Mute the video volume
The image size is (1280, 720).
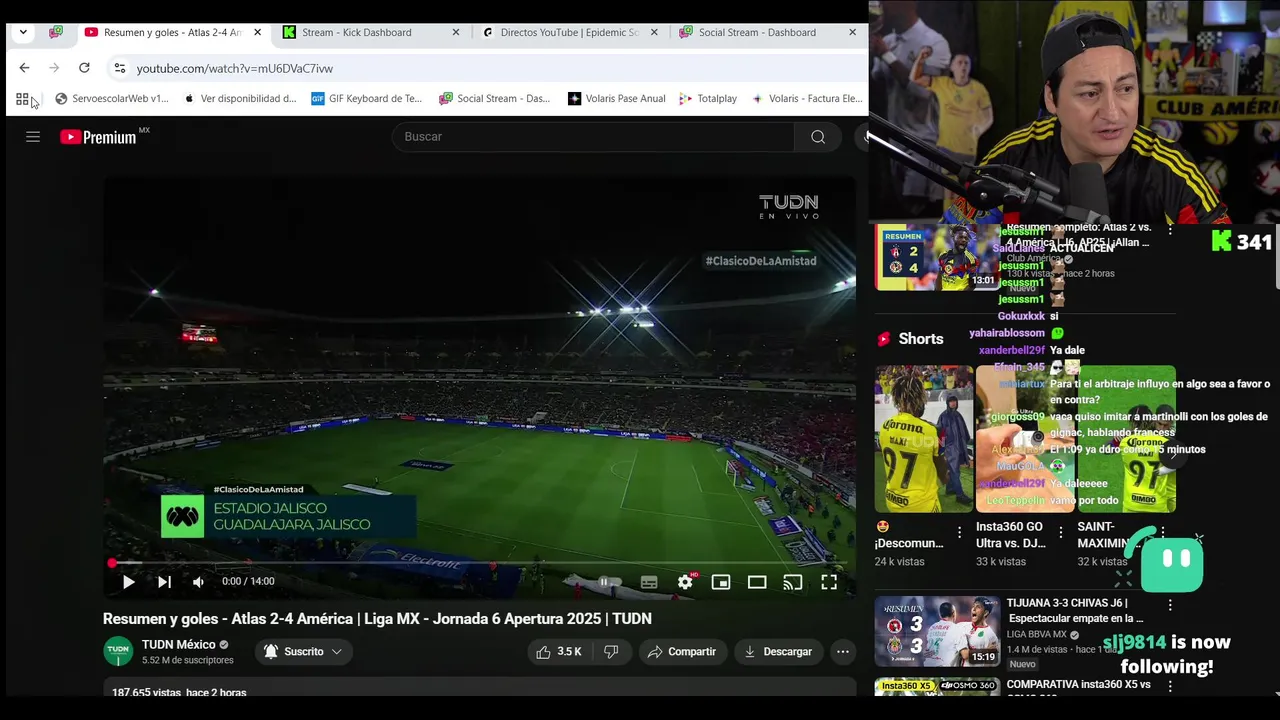199,582
